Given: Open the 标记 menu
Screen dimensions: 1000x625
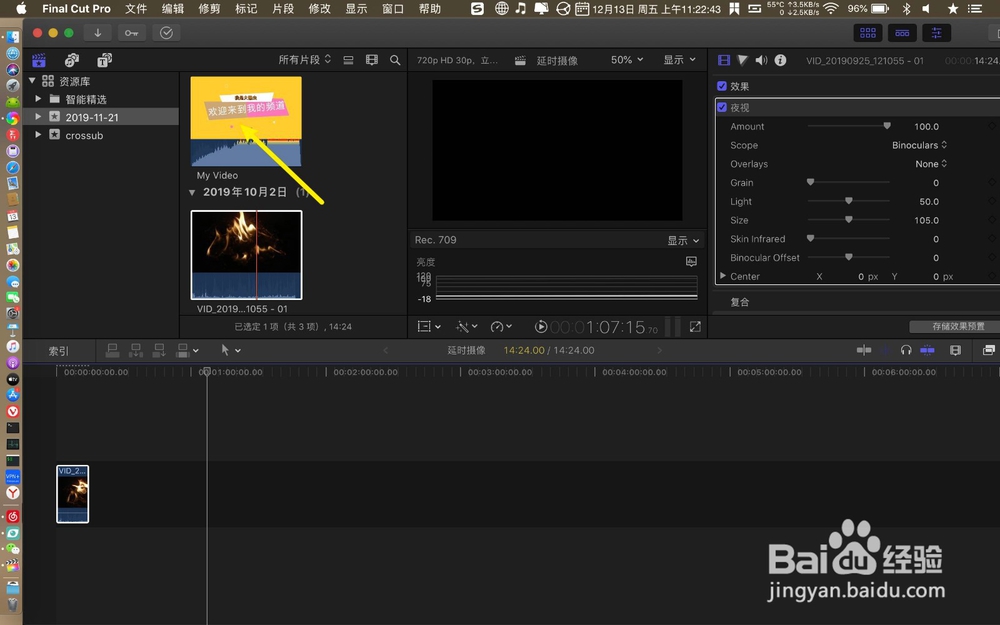Looking at the screenshot, I should [x=246, y=8].
